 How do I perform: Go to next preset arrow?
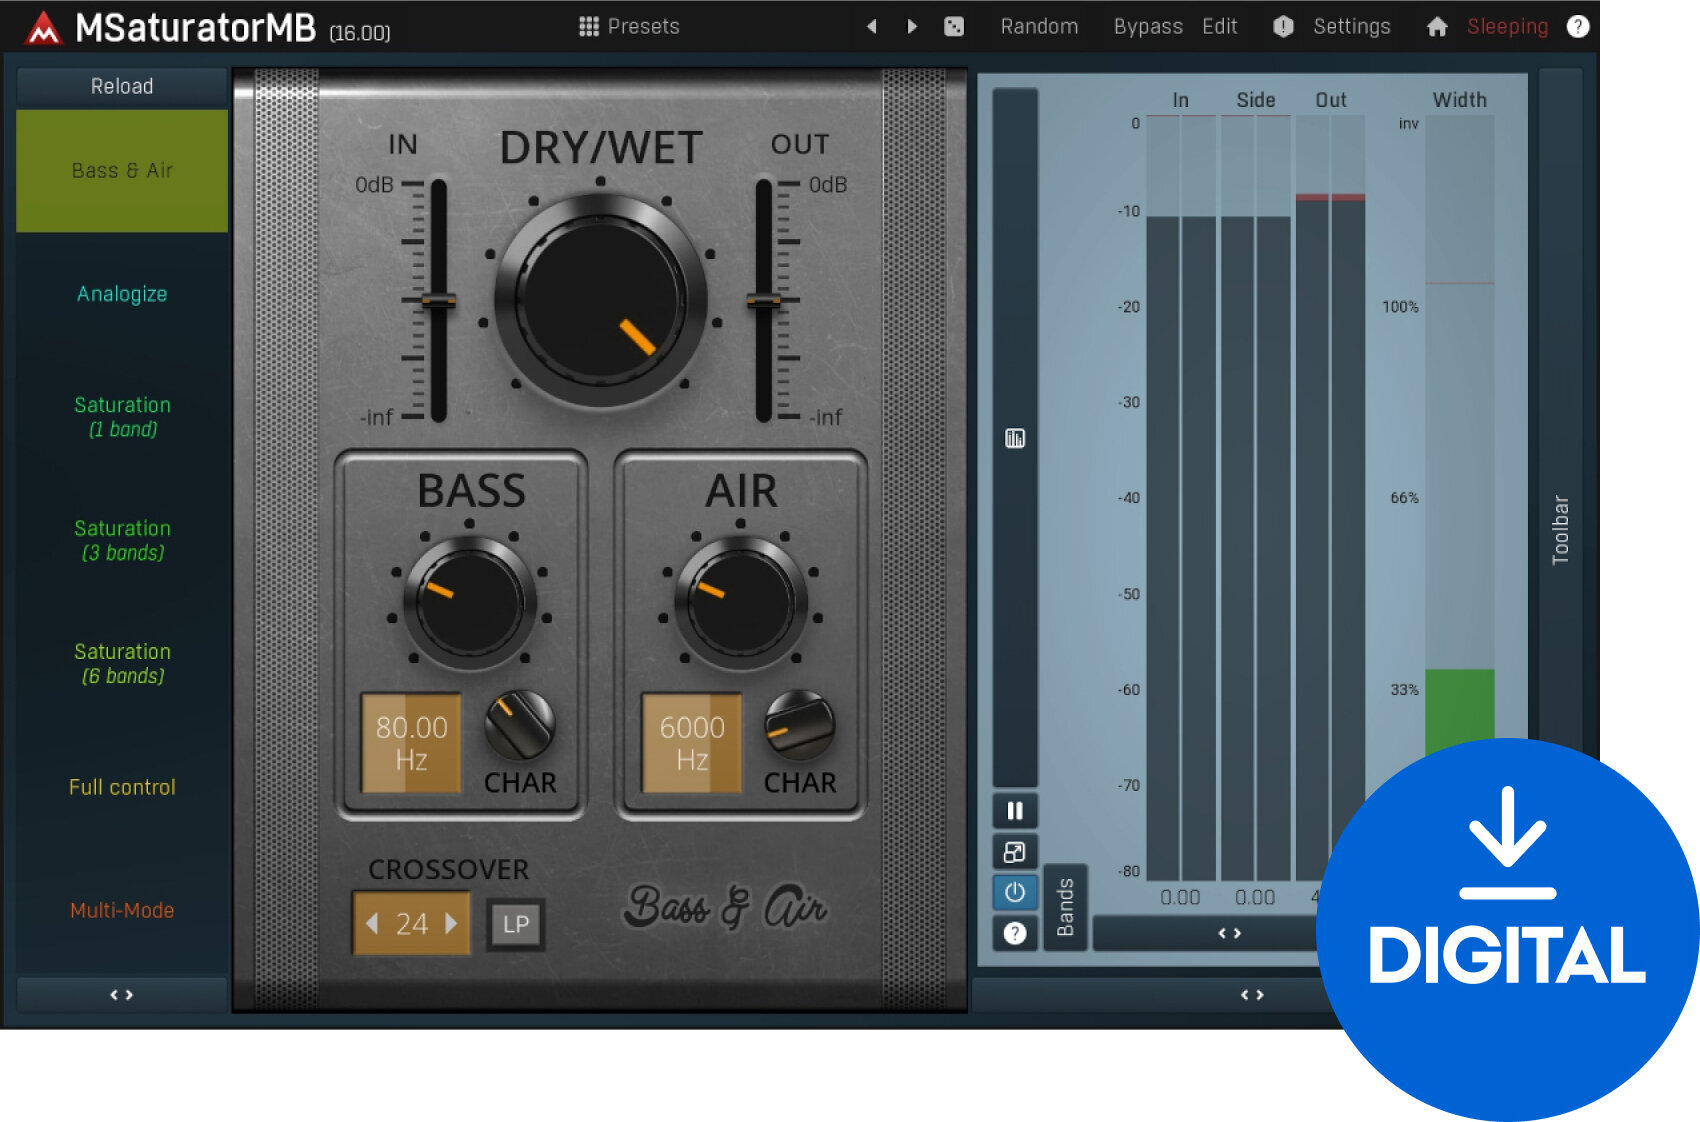point(912,27)
